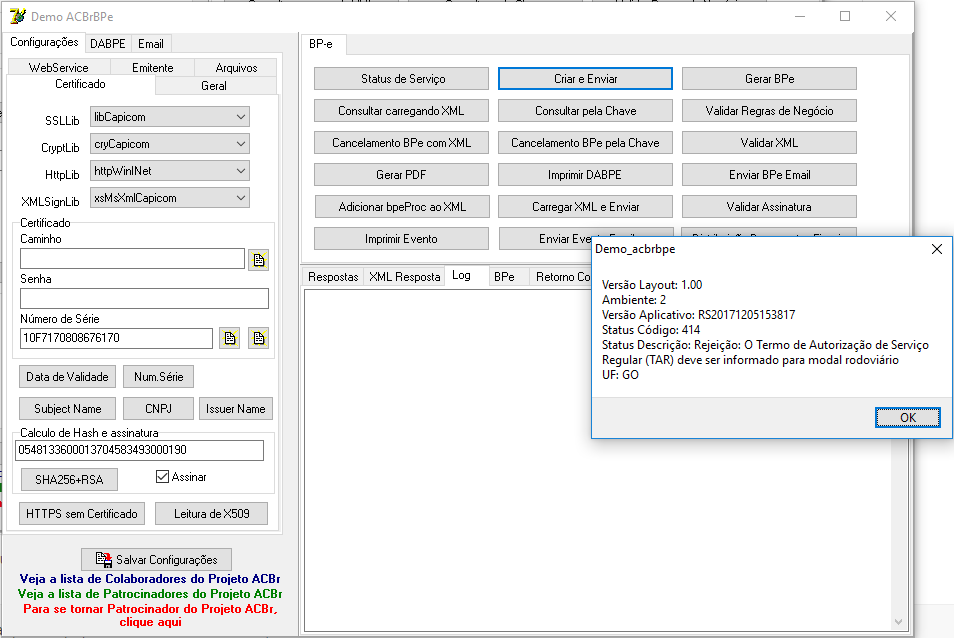This screenshot has width=954, height=638.
Task: Open the Email tab
Action: click(151, 44)
